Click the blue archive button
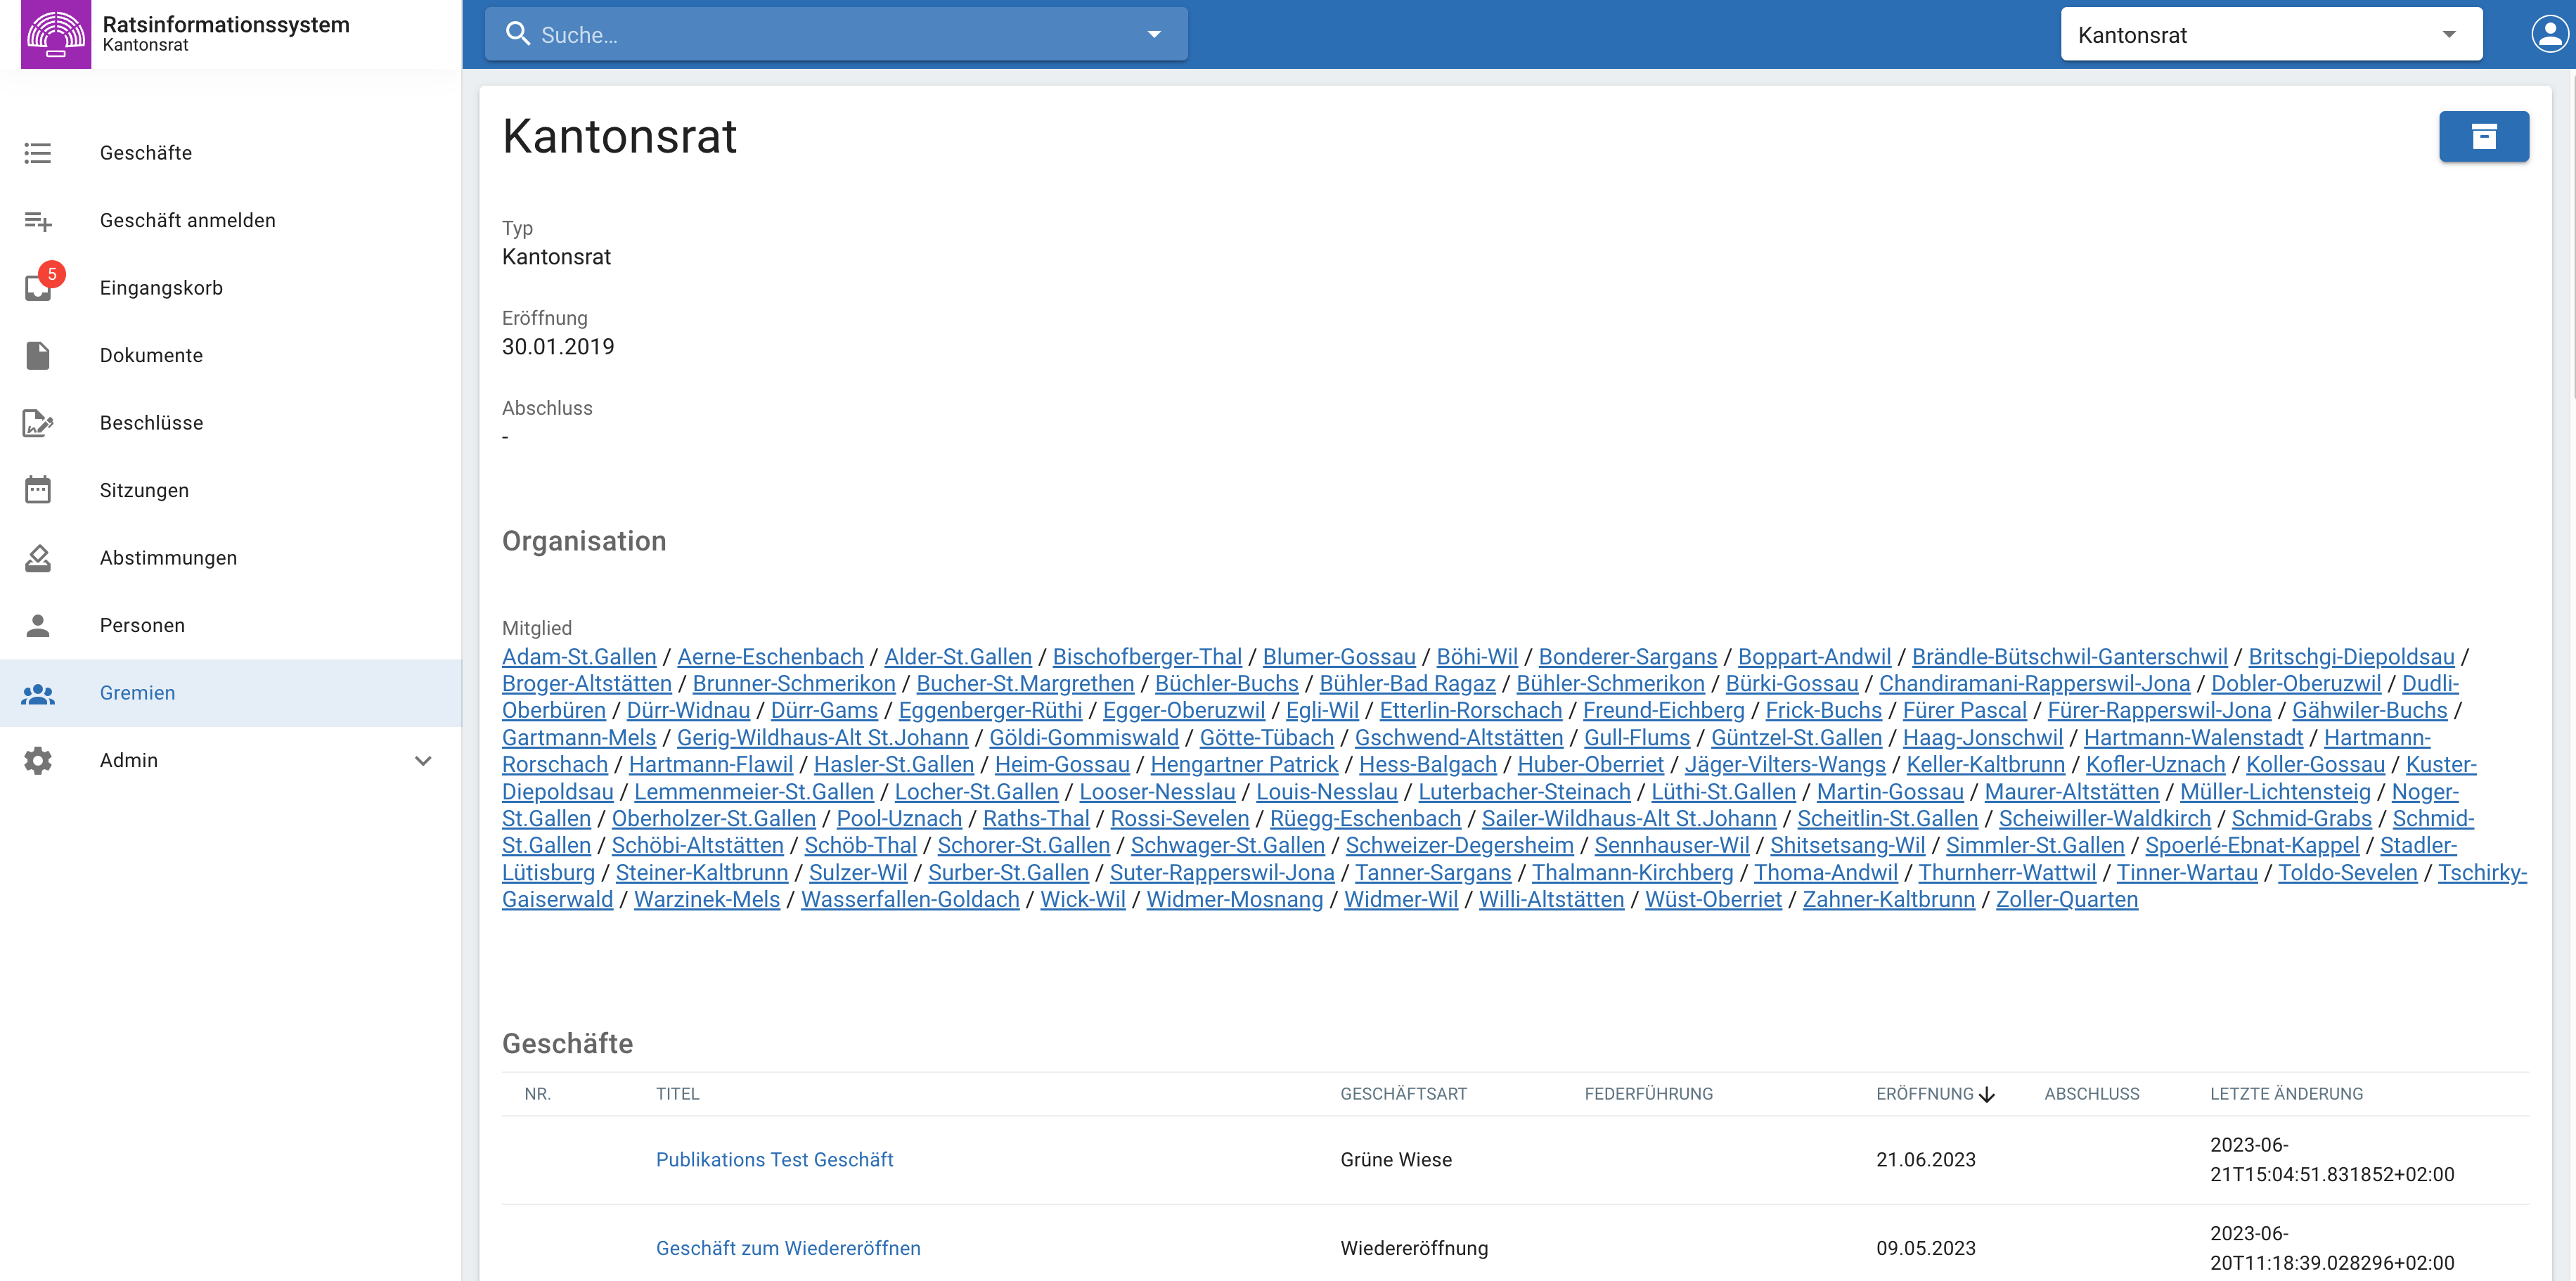The height and width of the screenshot is (1281, 2576). tap(2483, 136)
